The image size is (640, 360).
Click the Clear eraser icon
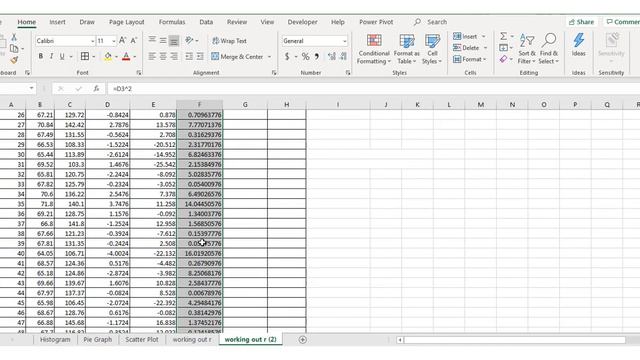click(504, 59)
